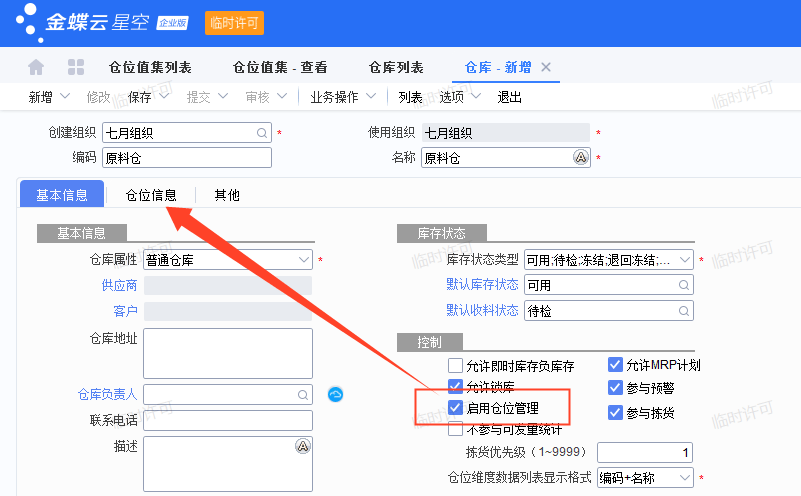
Task: Click the 临时许可 badge
Action: click(234, 23)
